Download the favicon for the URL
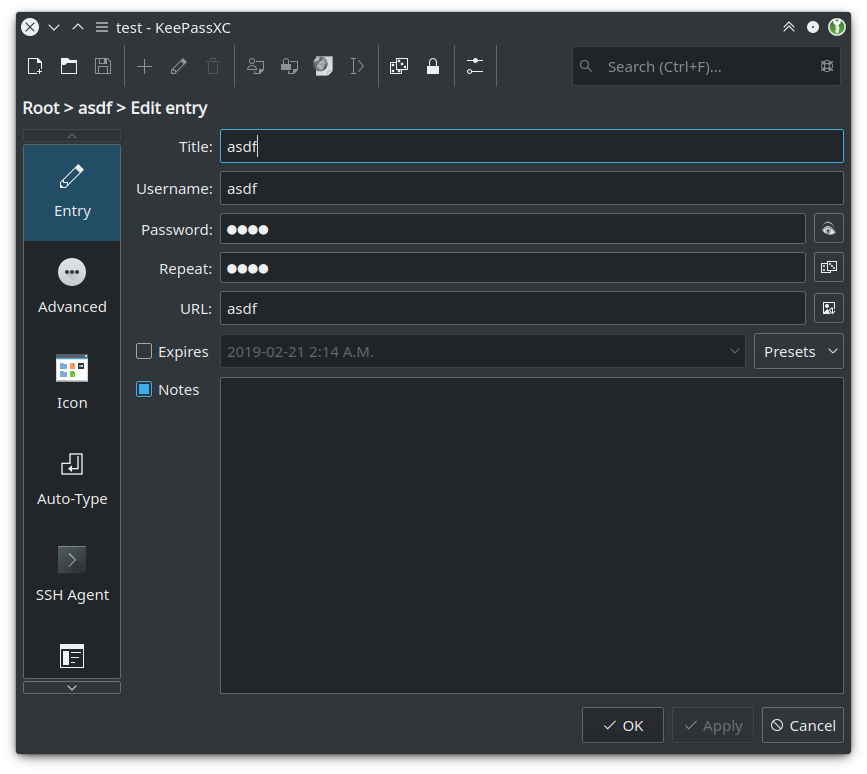The image size is (867, 774). (x=828, y=308)
